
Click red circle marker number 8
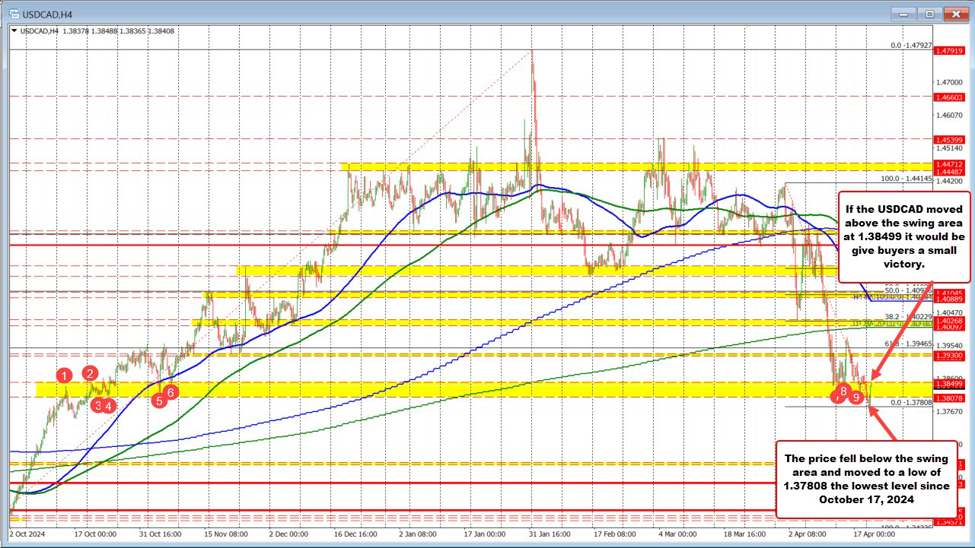[x=844, y=390]
